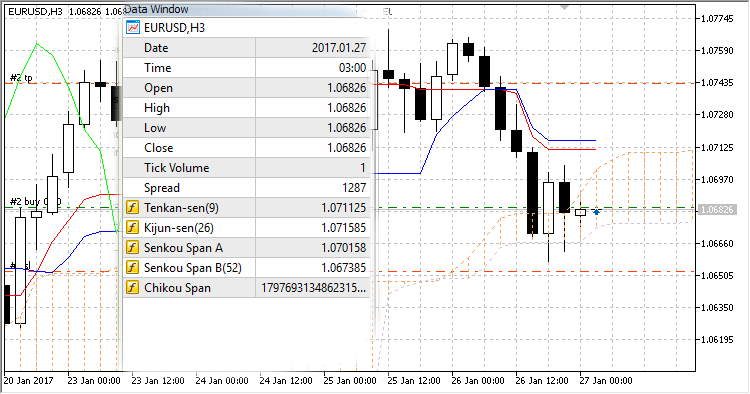
Task: Click the Spread value 1287
Action: tap(354, 188)
